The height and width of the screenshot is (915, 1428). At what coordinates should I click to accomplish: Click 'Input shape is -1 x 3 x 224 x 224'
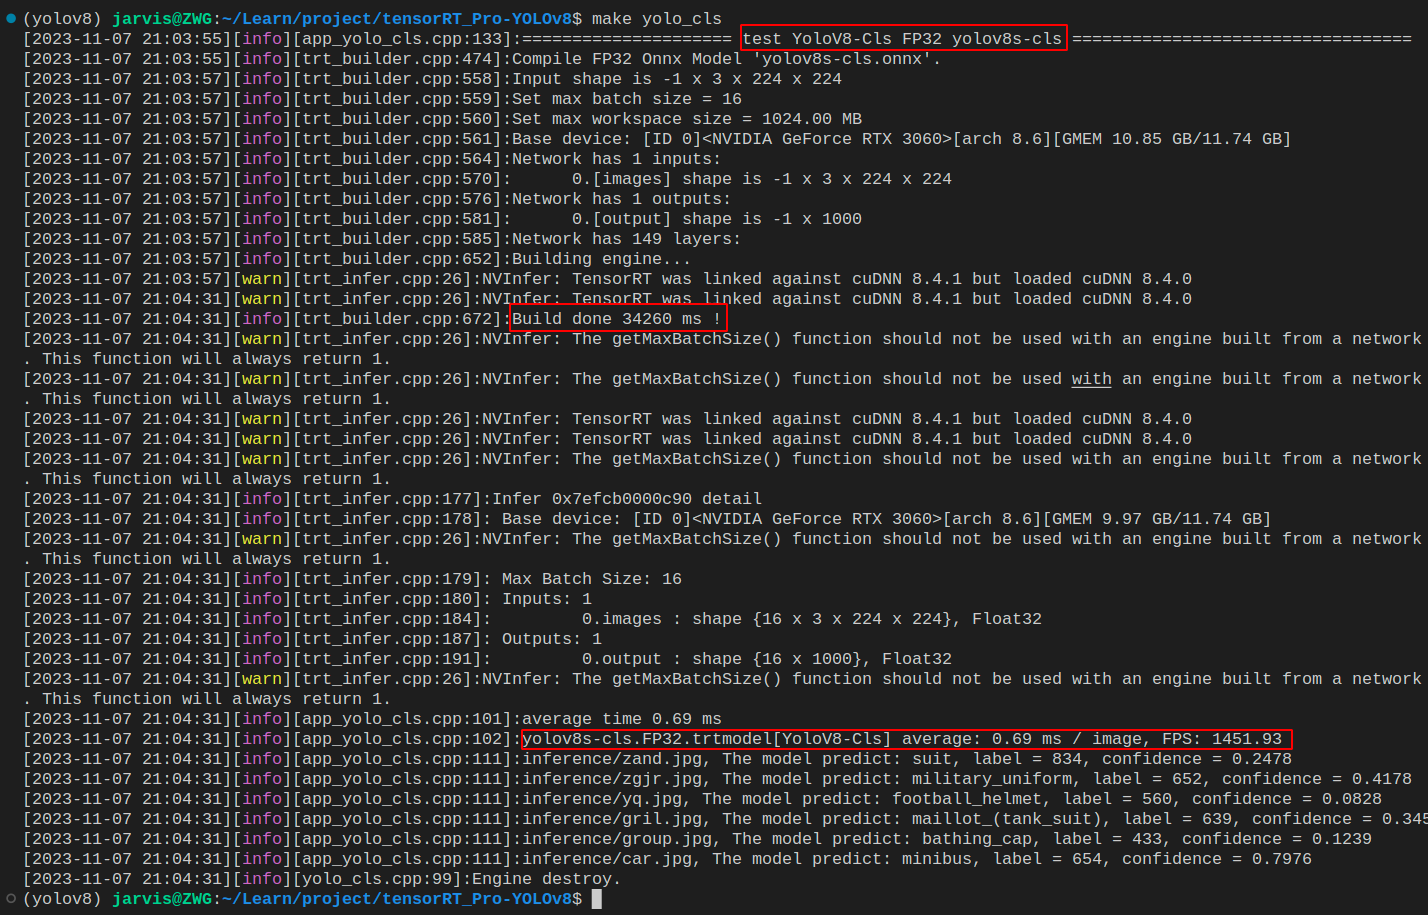coord(677,79)
